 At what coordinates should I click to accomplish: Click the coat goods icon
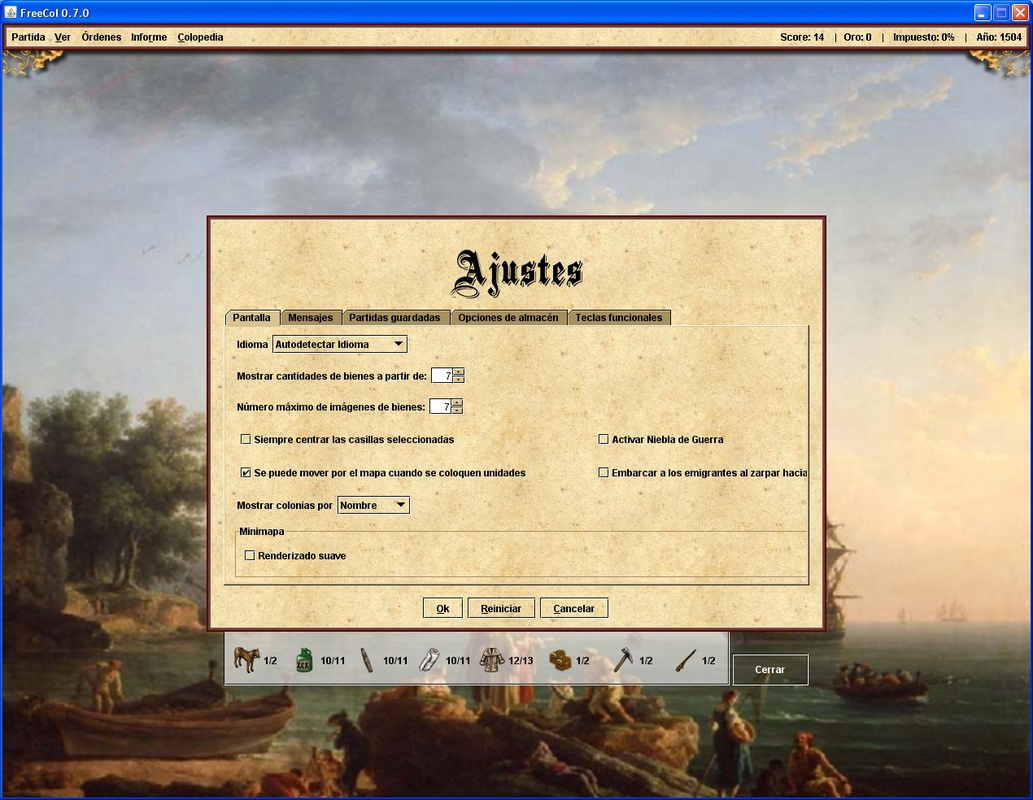491,660
